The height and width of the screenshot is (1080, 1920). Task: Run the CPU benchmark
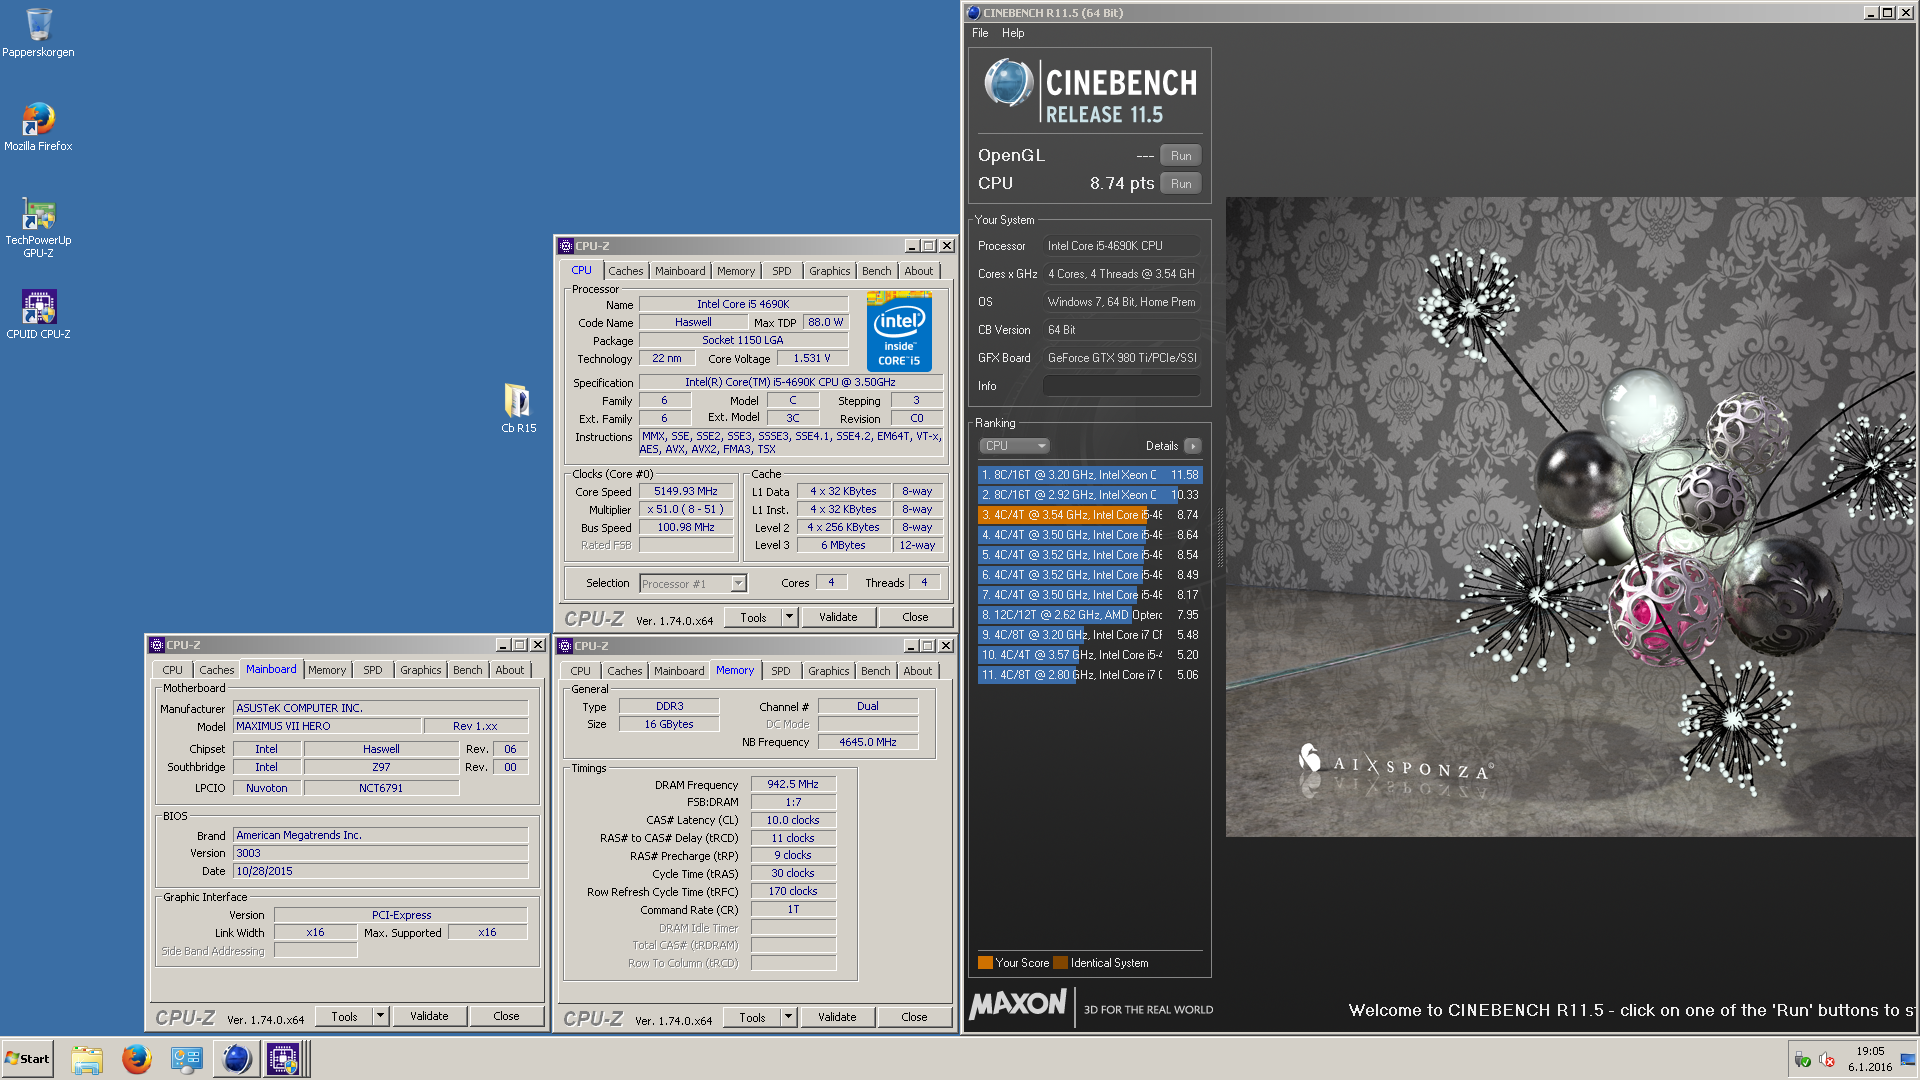1181,184
